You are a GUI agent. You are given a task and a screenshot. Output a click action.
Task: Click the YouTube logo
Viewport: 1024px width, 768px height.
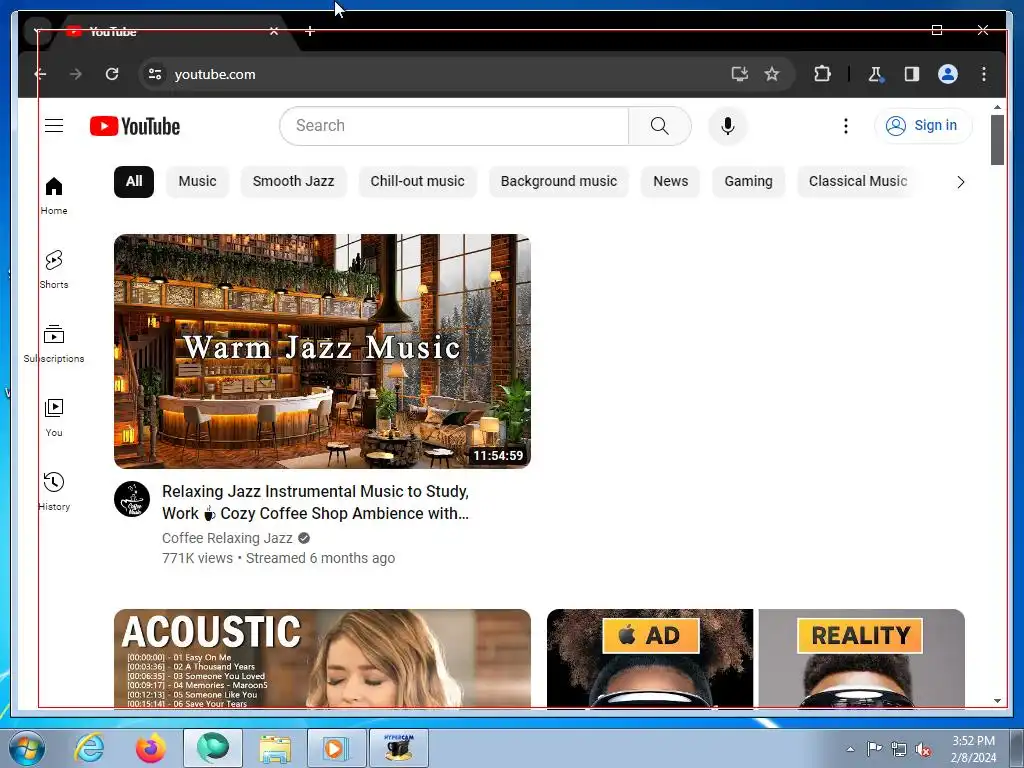tap(135, 126)
